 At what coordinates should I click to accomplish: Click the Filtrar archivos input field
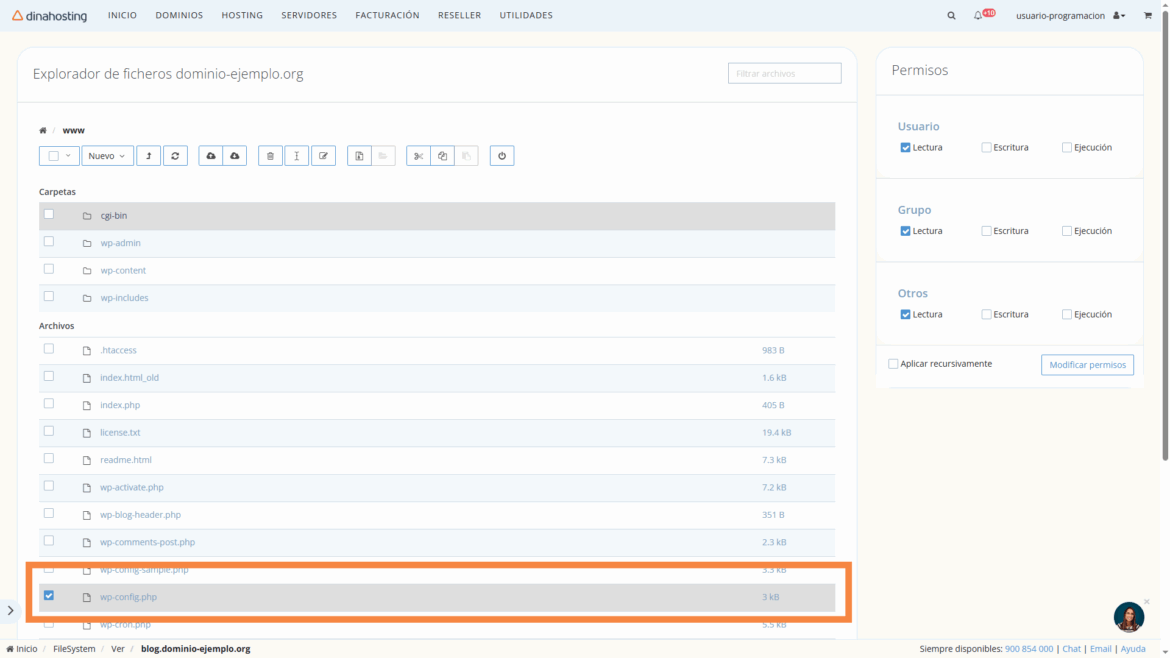pos(784,73)
